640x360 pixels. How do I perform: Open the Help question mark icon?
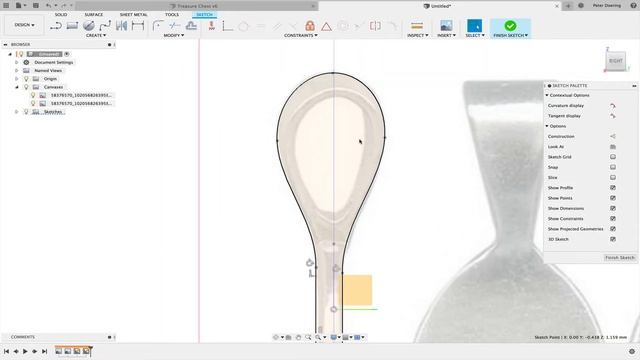(633, 6)
